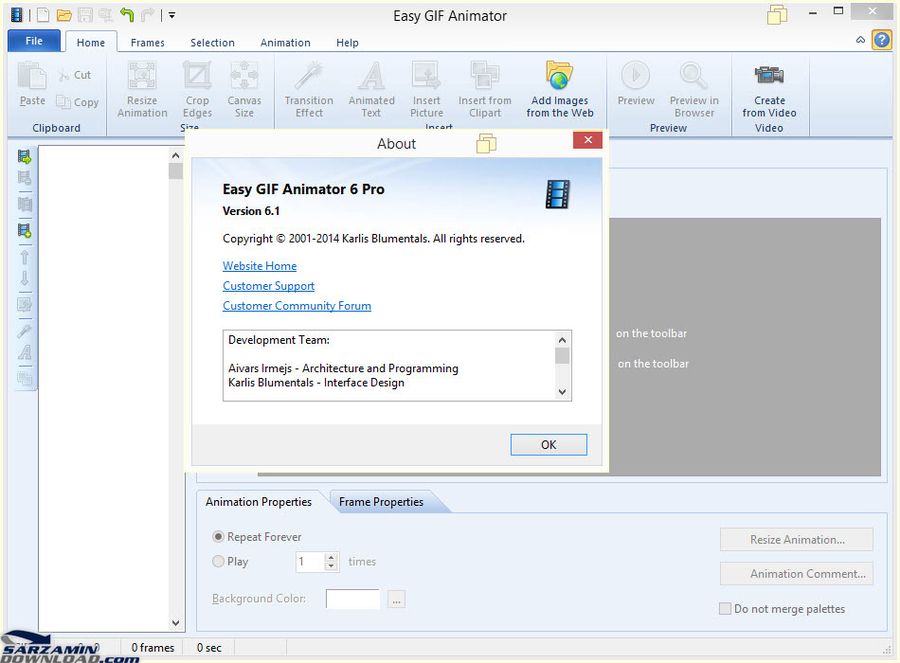Click the add blank frame icon in left toolbar
900x663 pixels.
(x=24, y=230)
